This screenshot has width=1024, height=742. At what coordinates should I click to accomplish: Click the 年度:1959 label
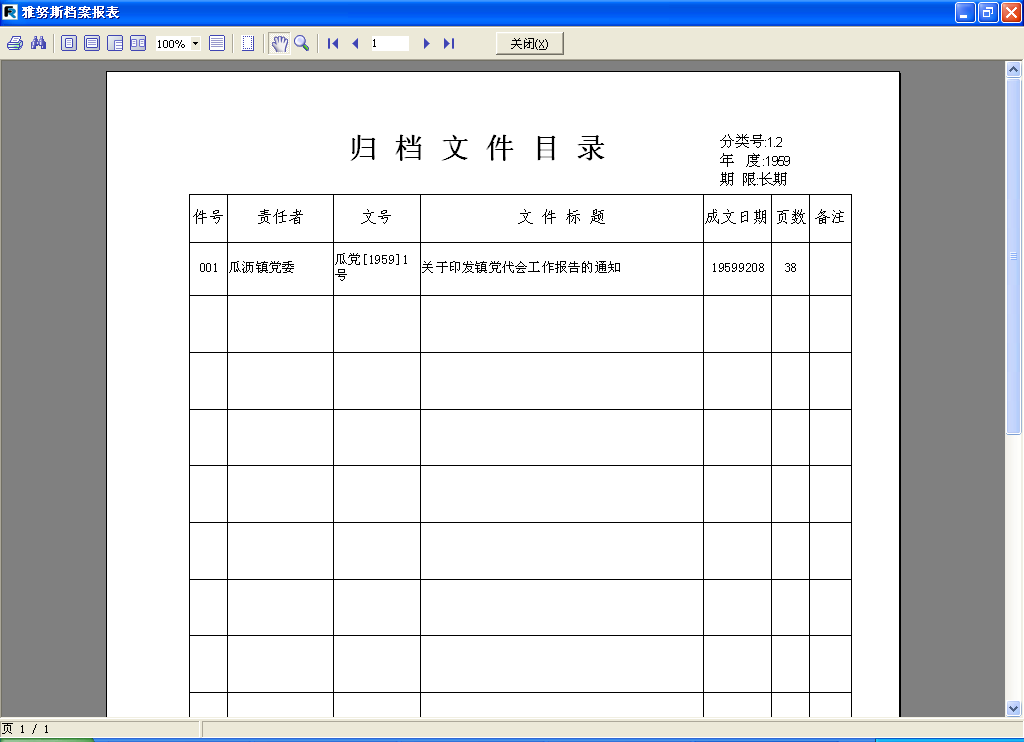tap(755, 161)
